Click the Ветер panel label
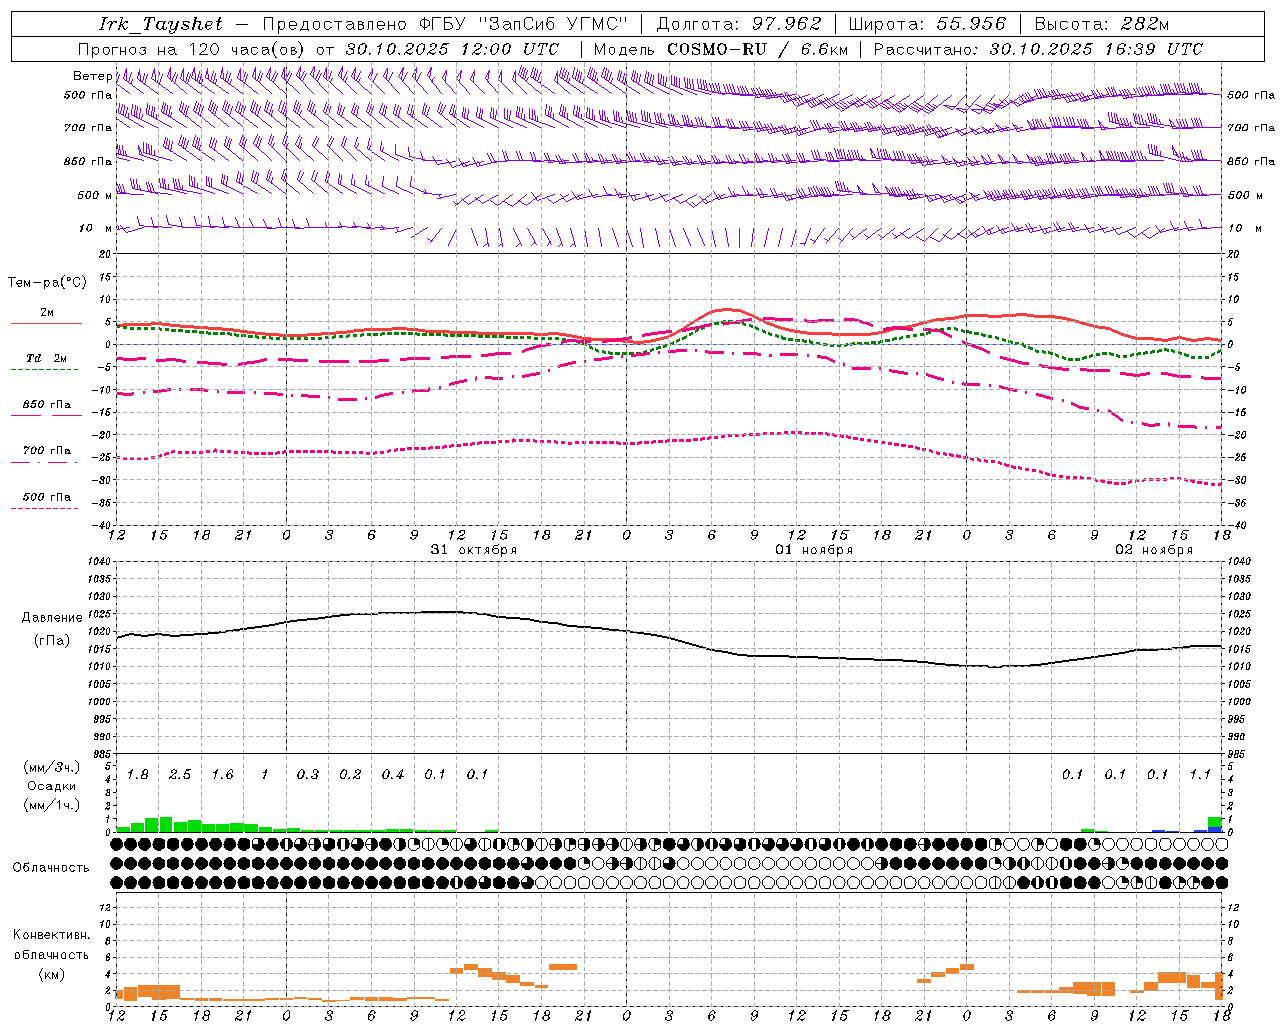The image size is (1280, 1024). click(92, 76)
